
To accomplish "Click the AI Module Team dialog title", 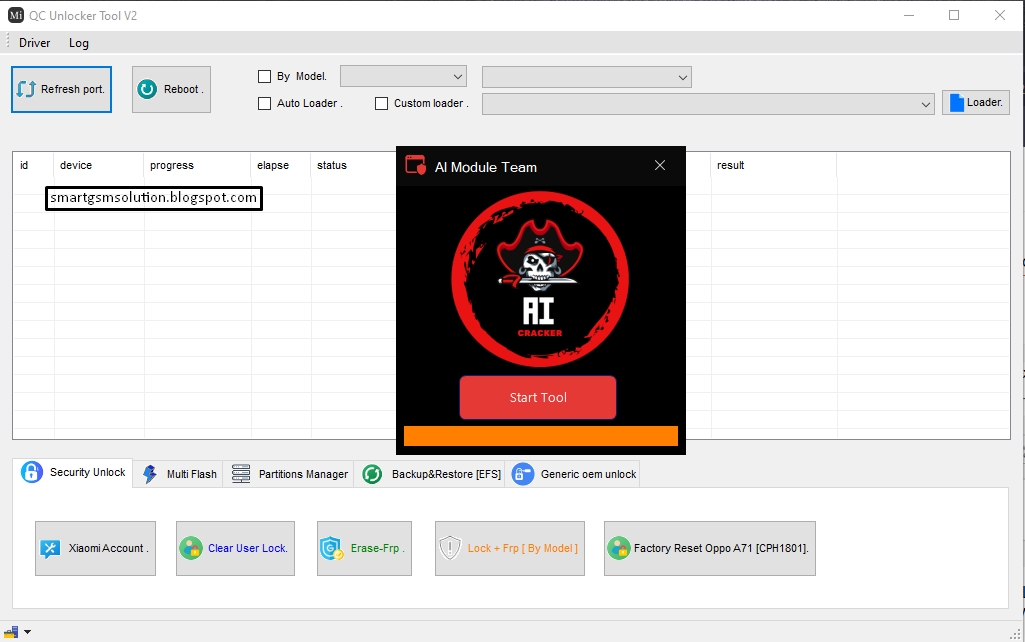I will coord(486,167).
